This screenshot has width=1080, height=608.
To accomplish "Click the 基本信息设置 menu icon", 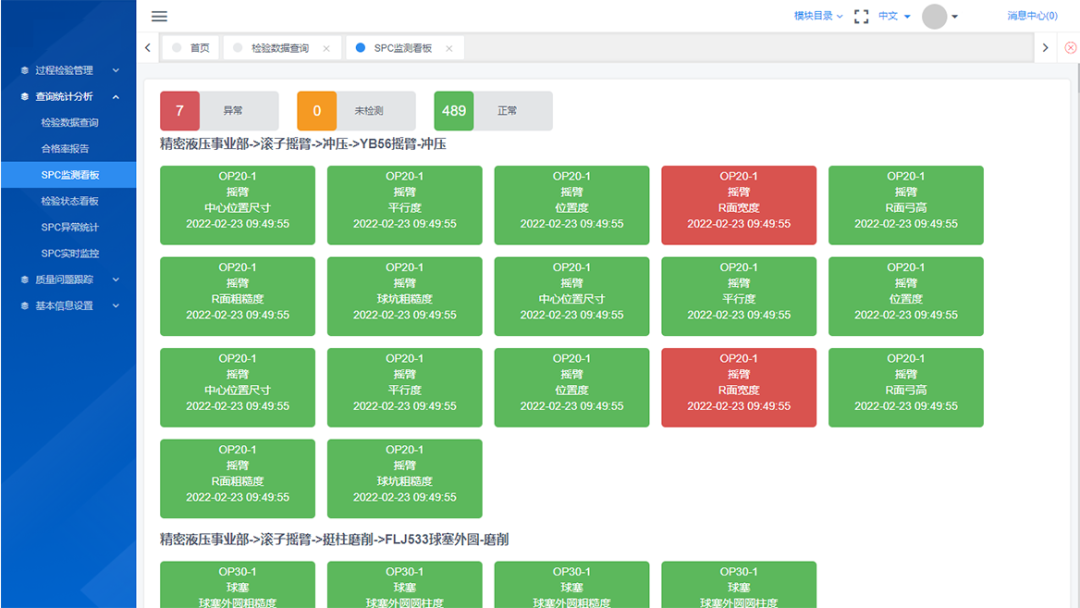I will click(25, 306).
